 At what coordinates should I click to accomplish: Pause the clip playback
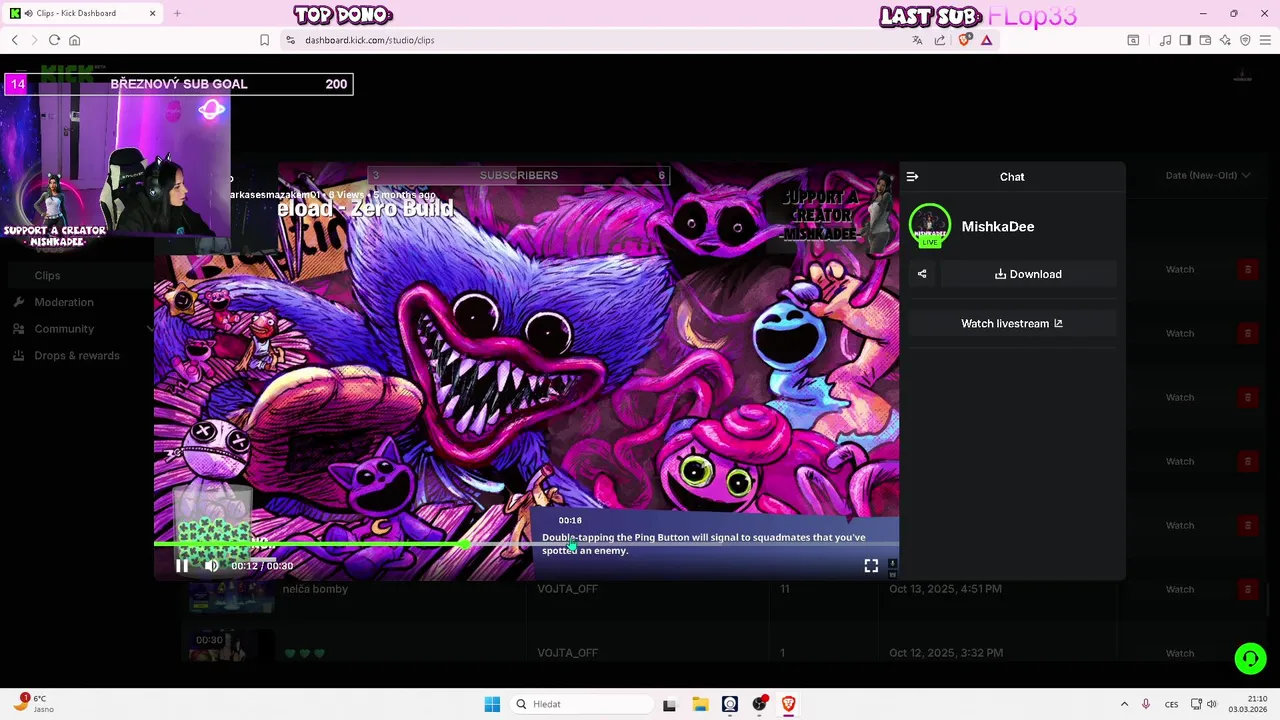coord(182,566)
